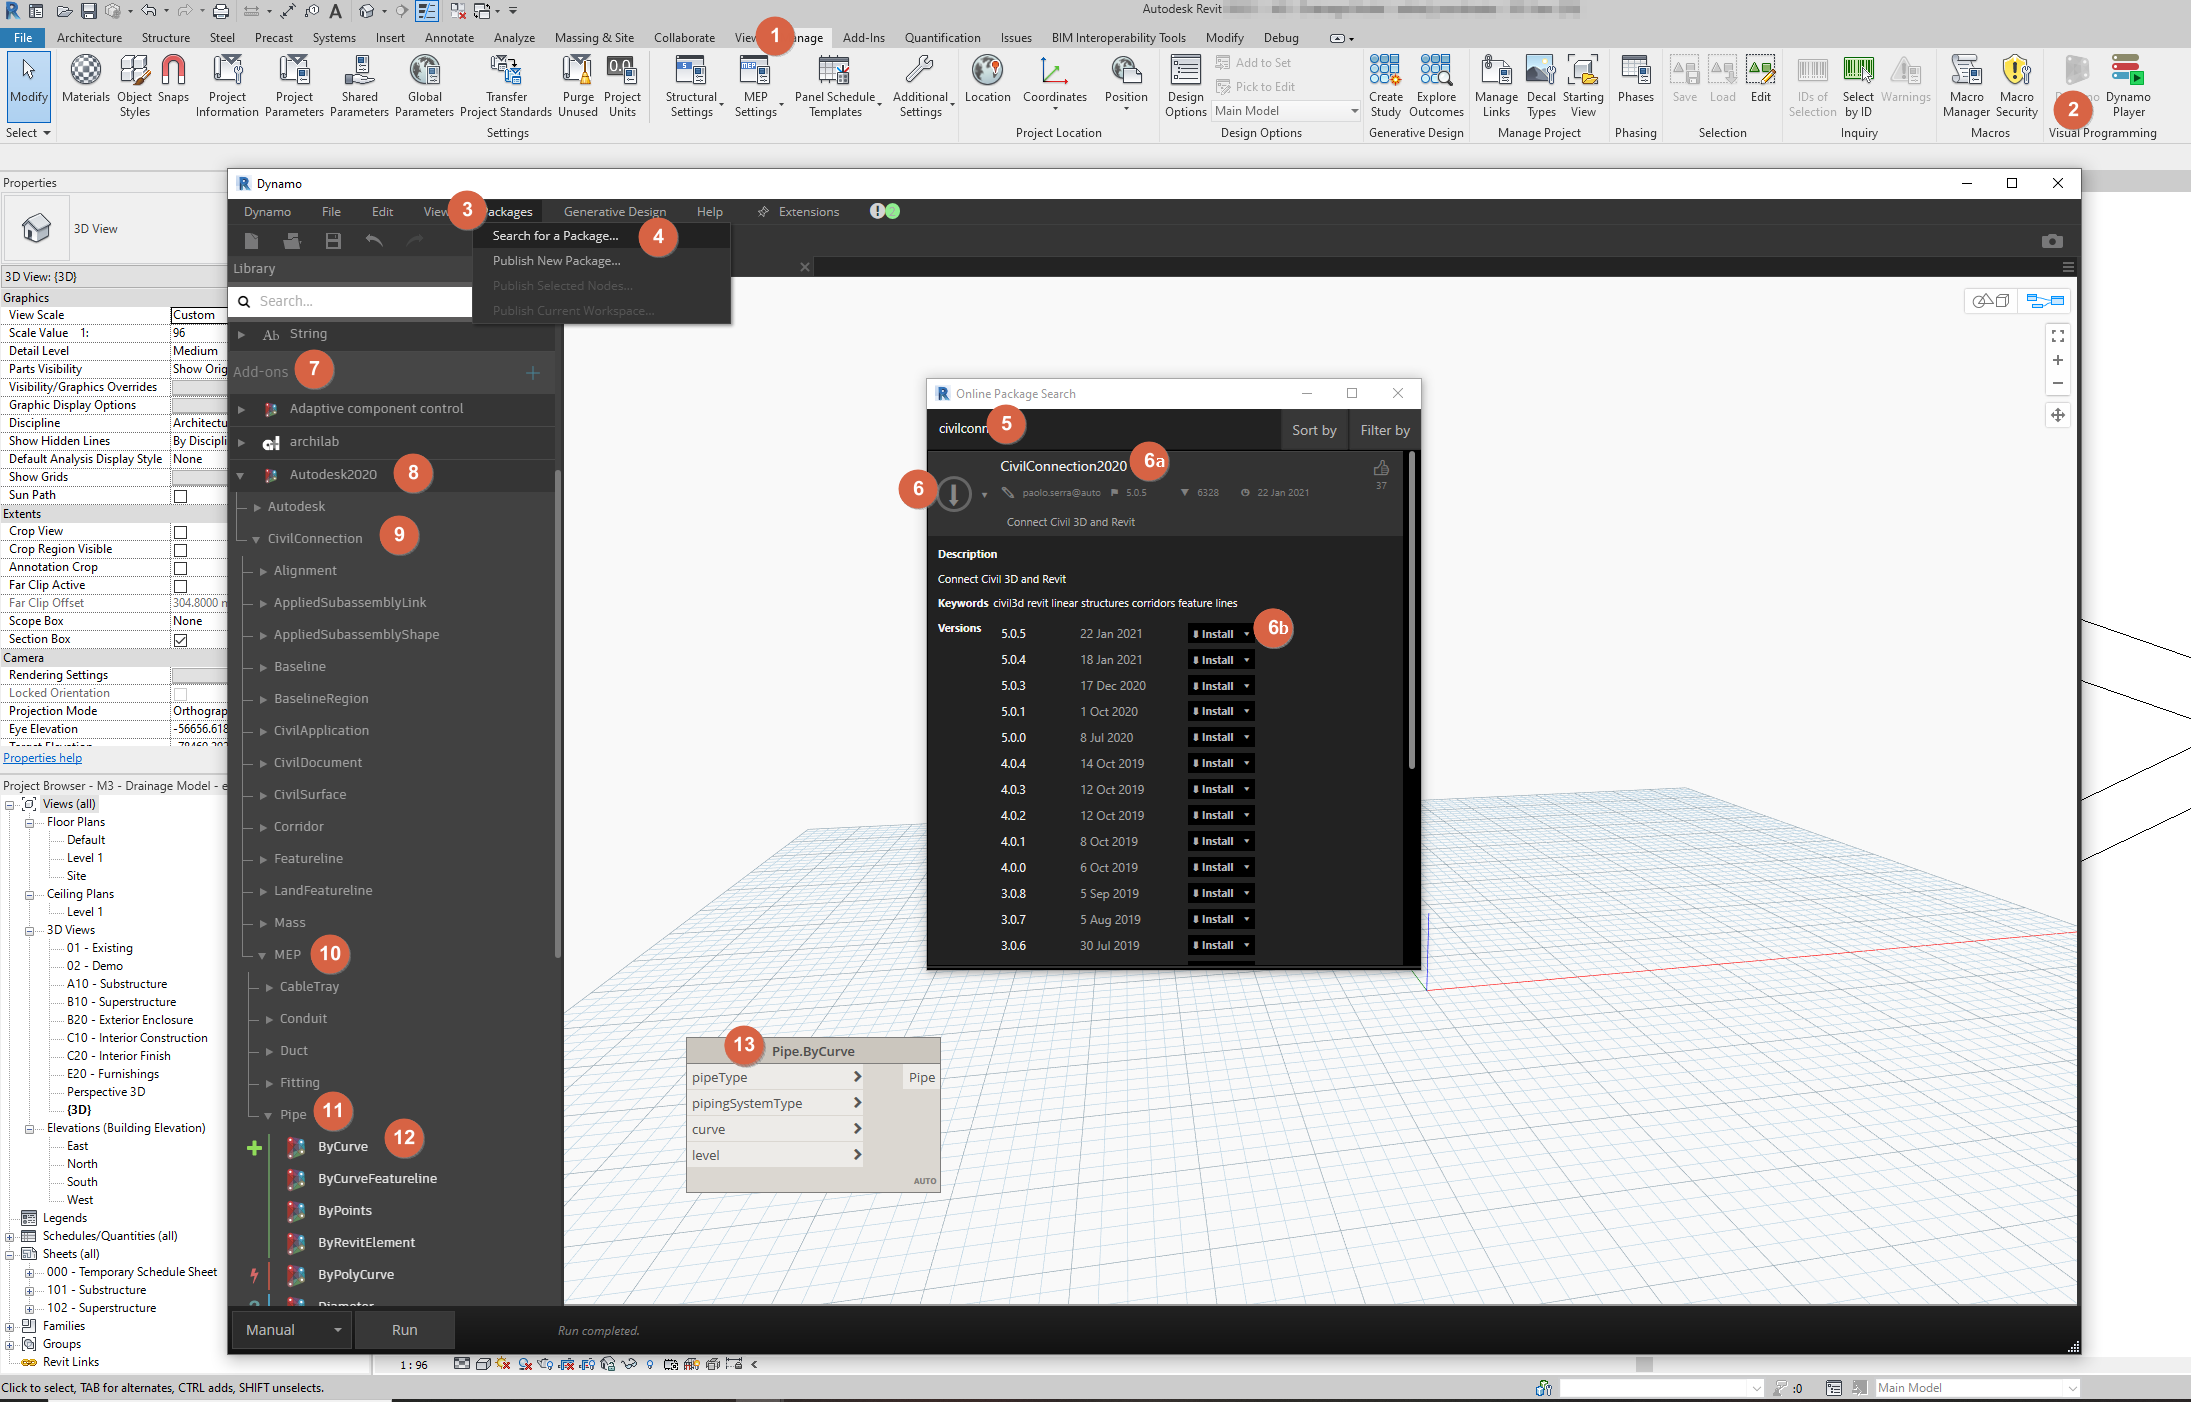Screen dimensions: 2191x1403
Task: Click the zoom-in control on Dynamo canvas
Action: tap(2058, 360)
